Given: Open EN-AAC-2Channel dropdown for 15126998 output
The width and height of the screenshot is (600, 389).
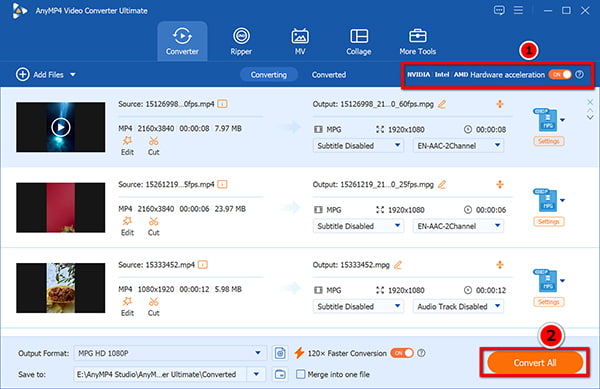Looking at the screenshot, I should 458,146.
